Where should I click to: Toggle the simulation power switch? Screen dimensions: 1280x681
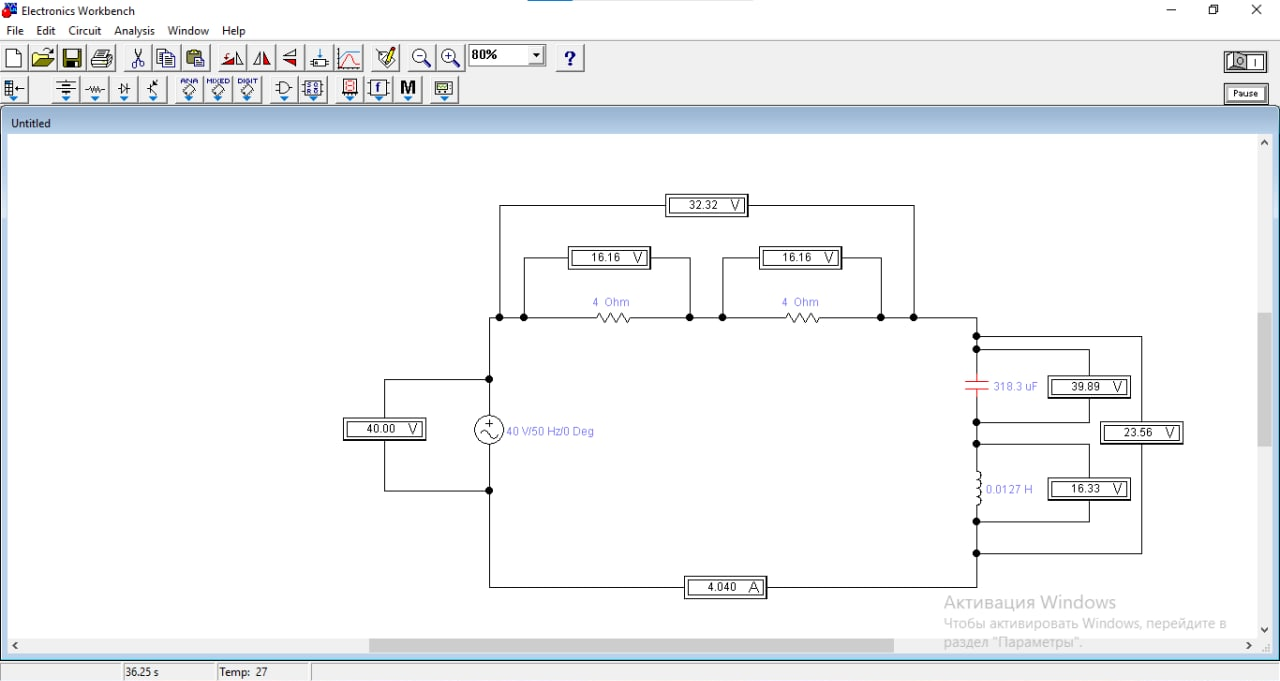(x=1246, y=62)
